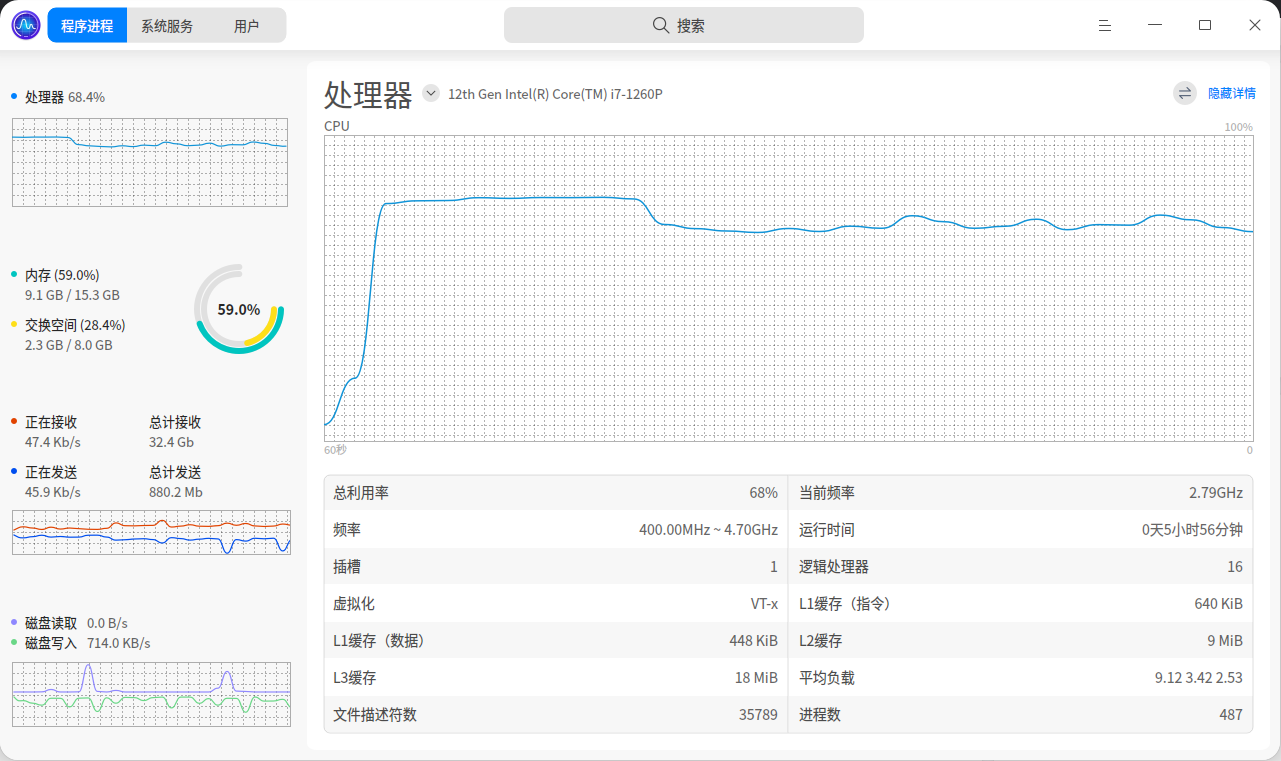
Task: Click the 逻辑处理器 16 row
Action: [1021, 567]
